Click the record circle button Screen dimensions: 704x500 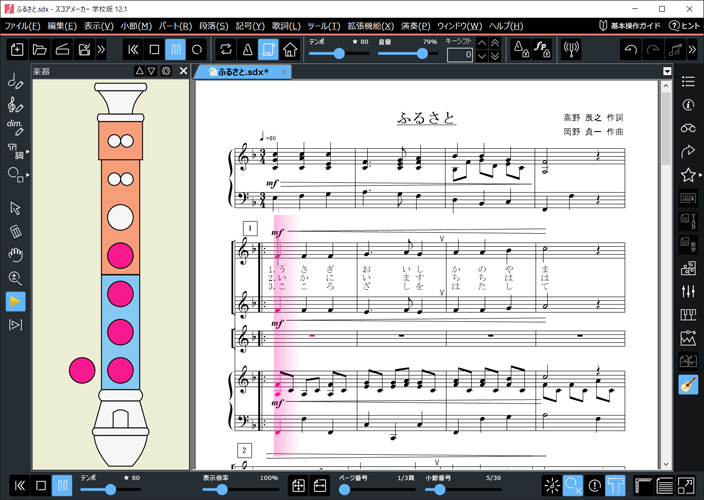point(197,49)
